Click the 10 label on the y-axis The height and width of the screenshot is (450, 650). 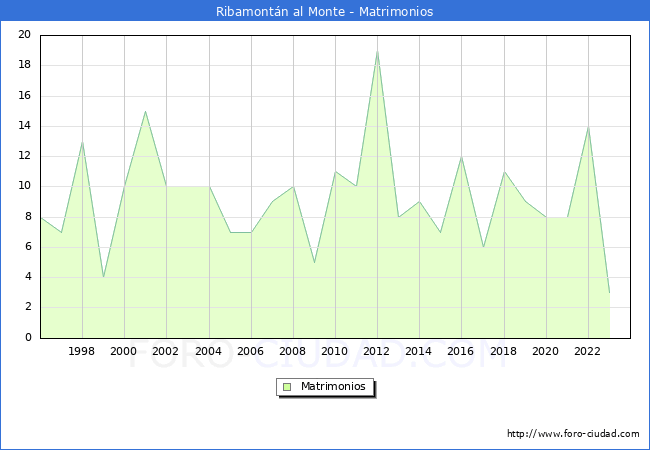click(x=25, y=186)
